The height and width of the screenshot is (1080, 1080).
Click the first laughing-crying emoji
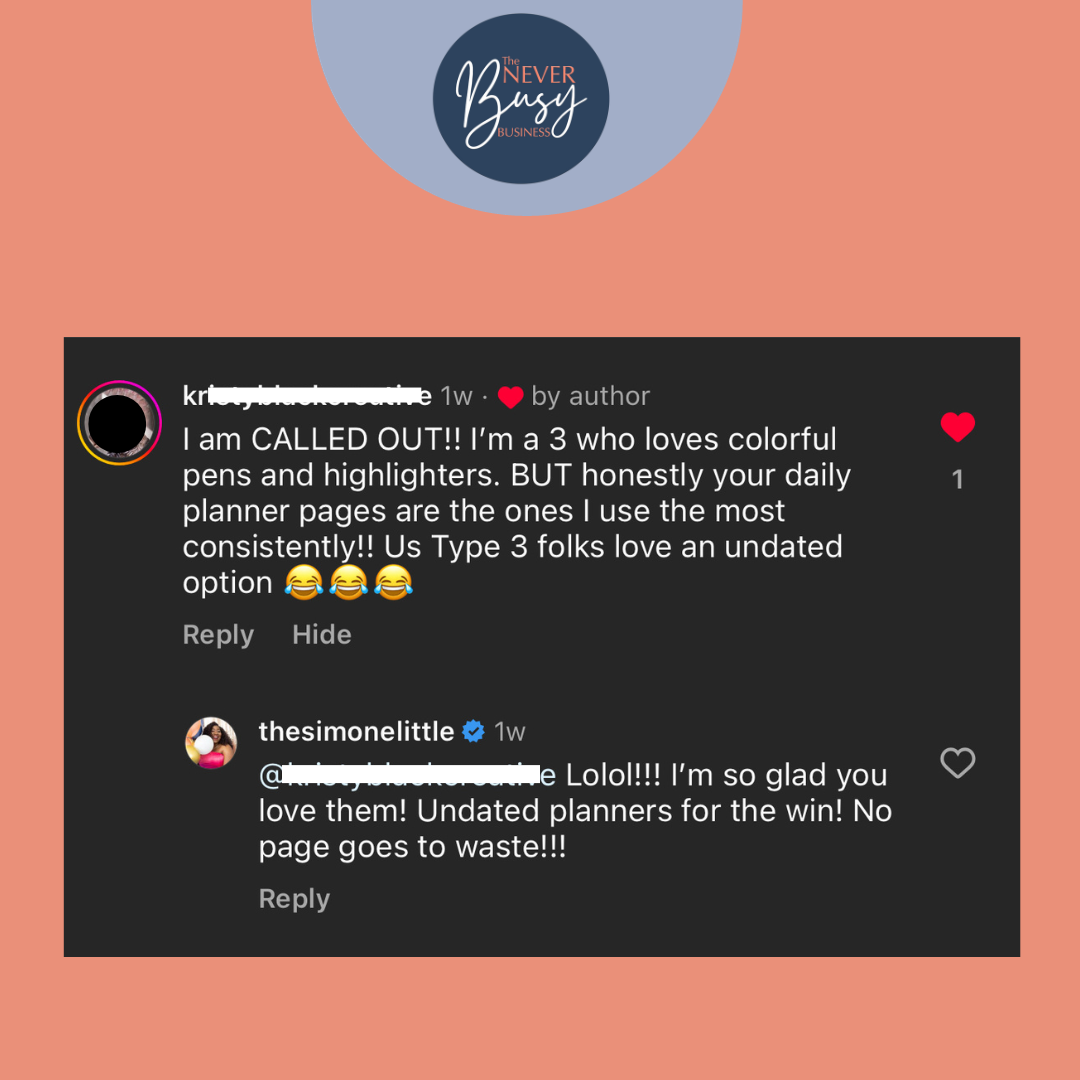click(304, 582)
